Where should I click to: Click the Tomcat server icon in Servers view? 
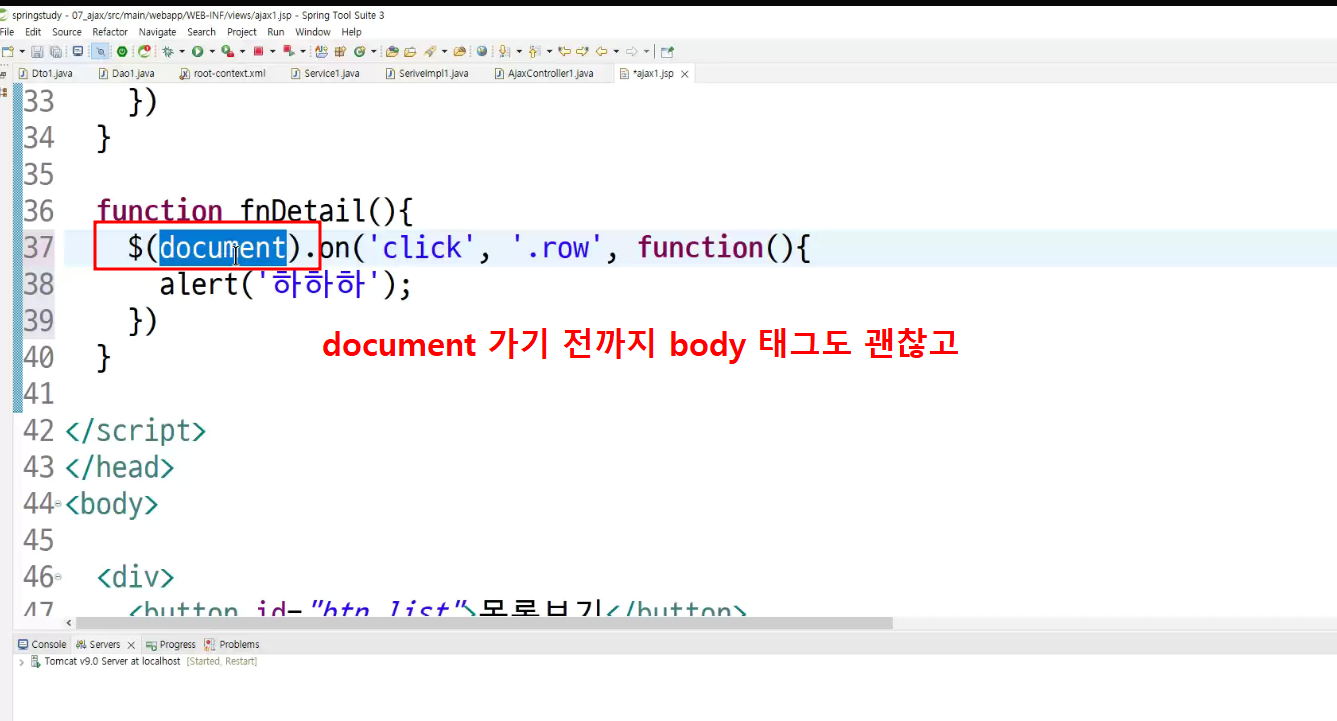point(37,661)
